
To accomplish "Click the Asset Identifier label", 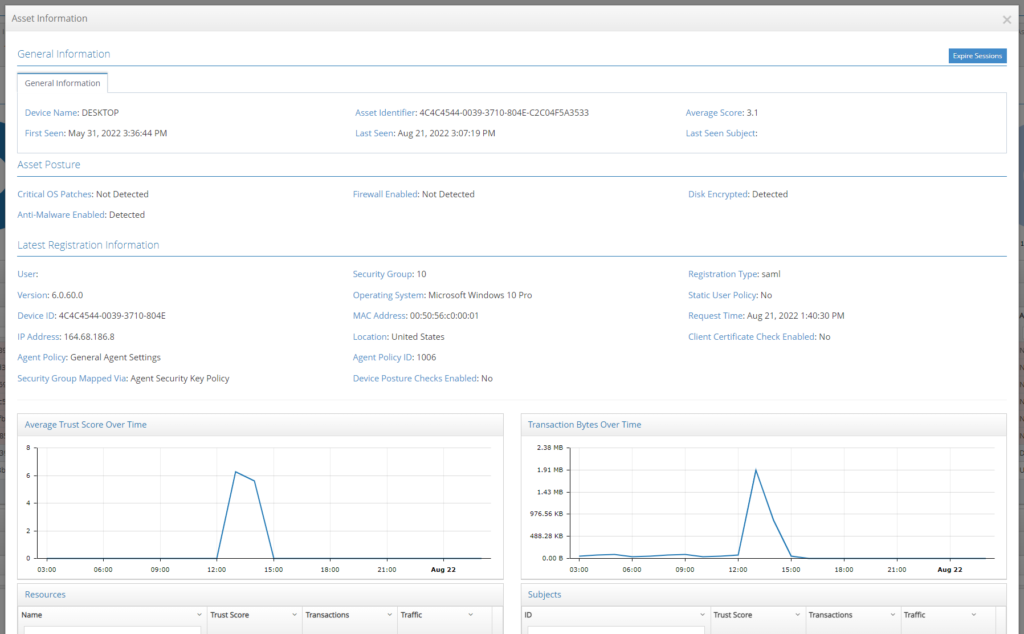I will [x=385, y=112].
